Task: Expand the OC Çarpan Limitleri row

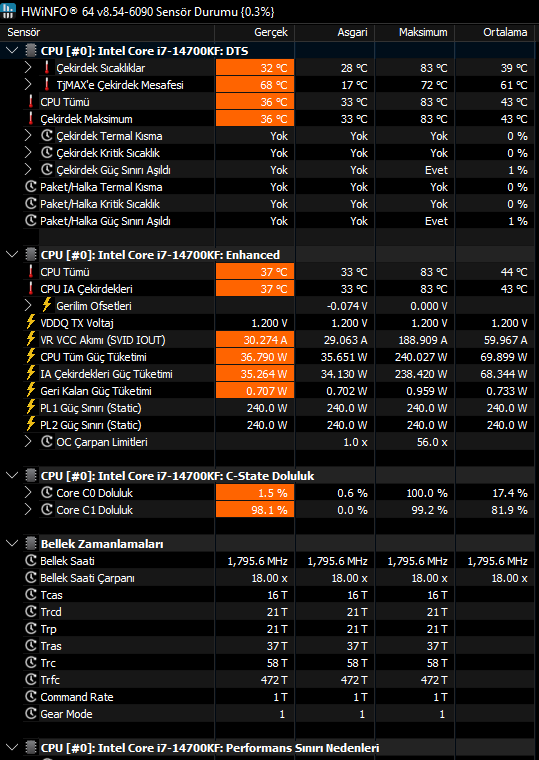Action: (x=29, y=442)
